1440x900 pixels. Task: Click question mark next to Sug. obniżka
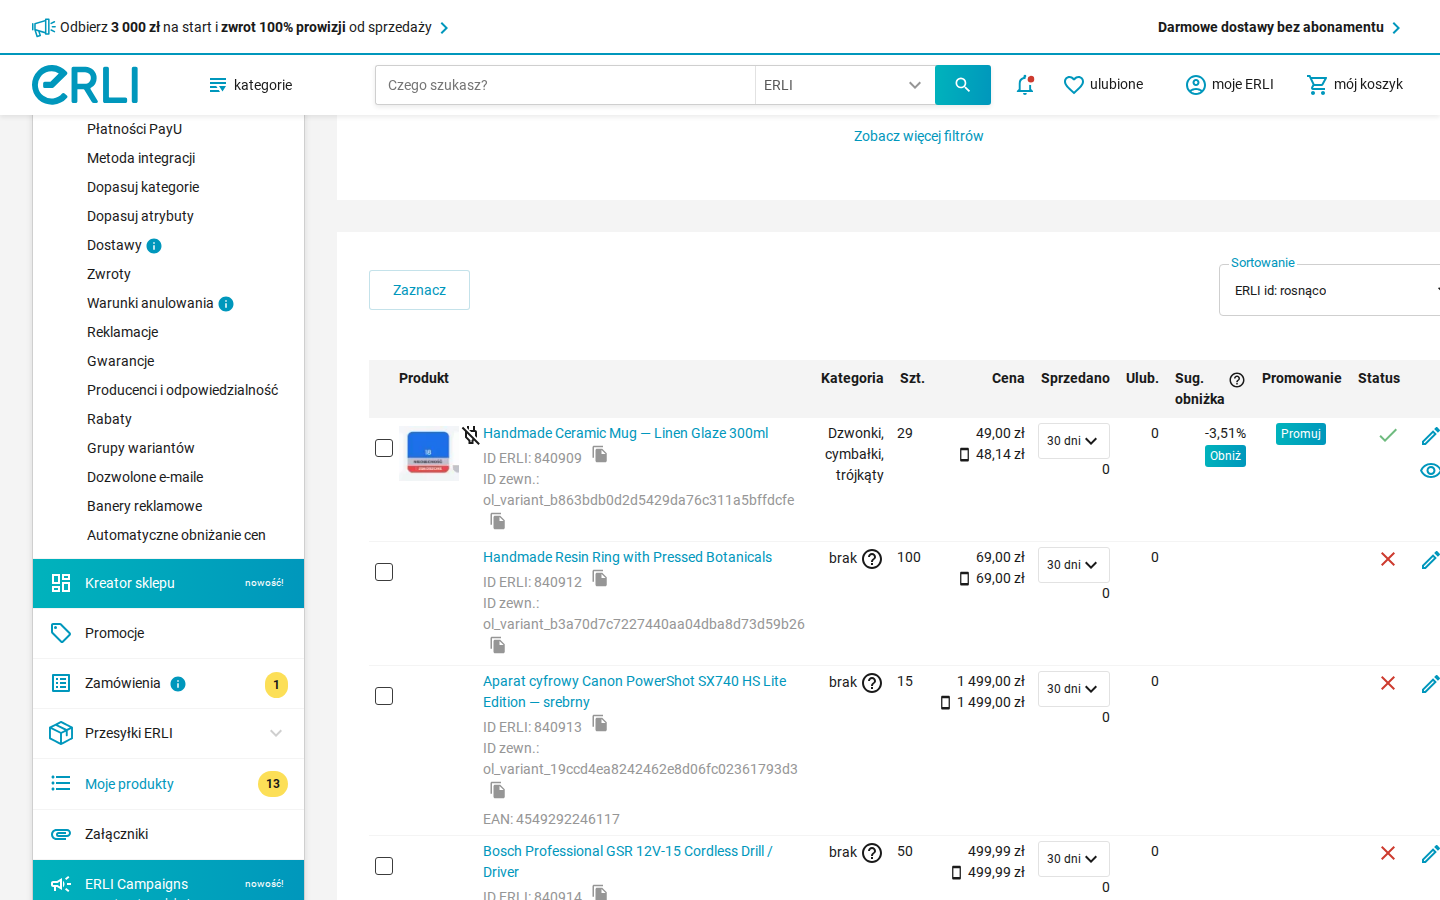(1237, 380)
